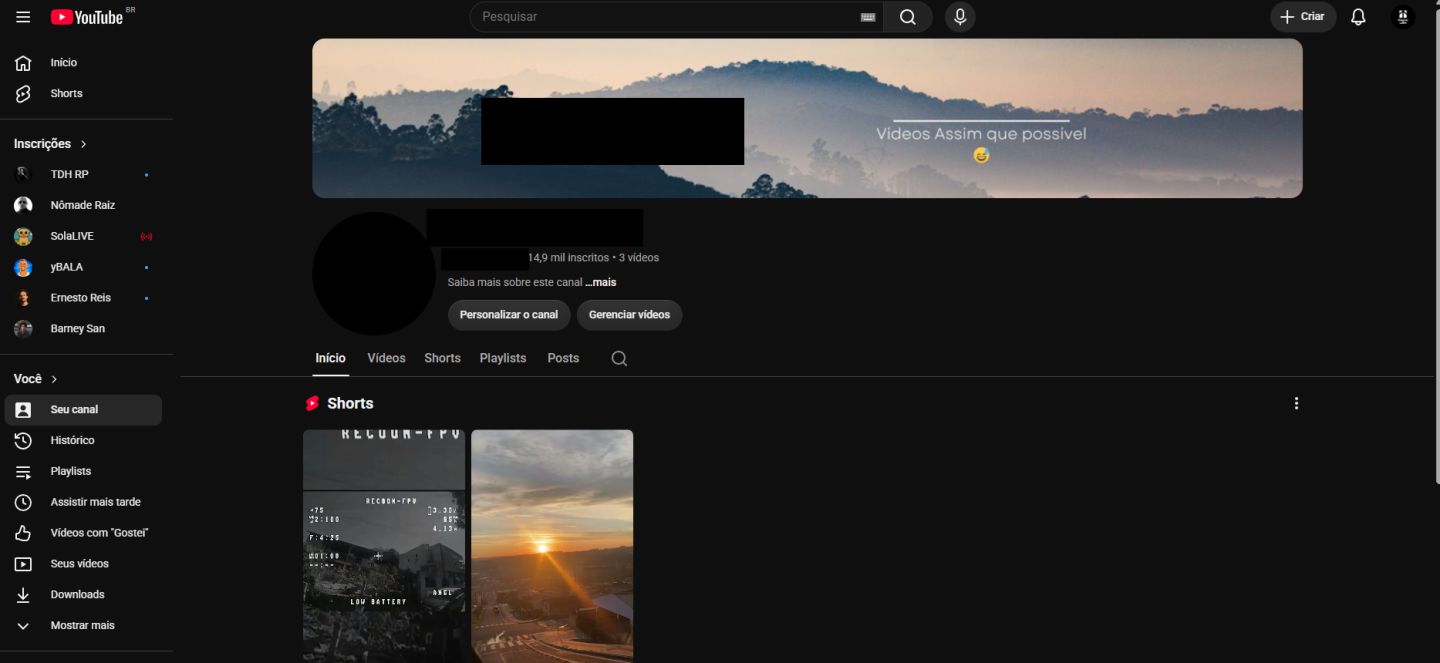
Task: Open Assistir mais tarde list
Action: [83, 503]
